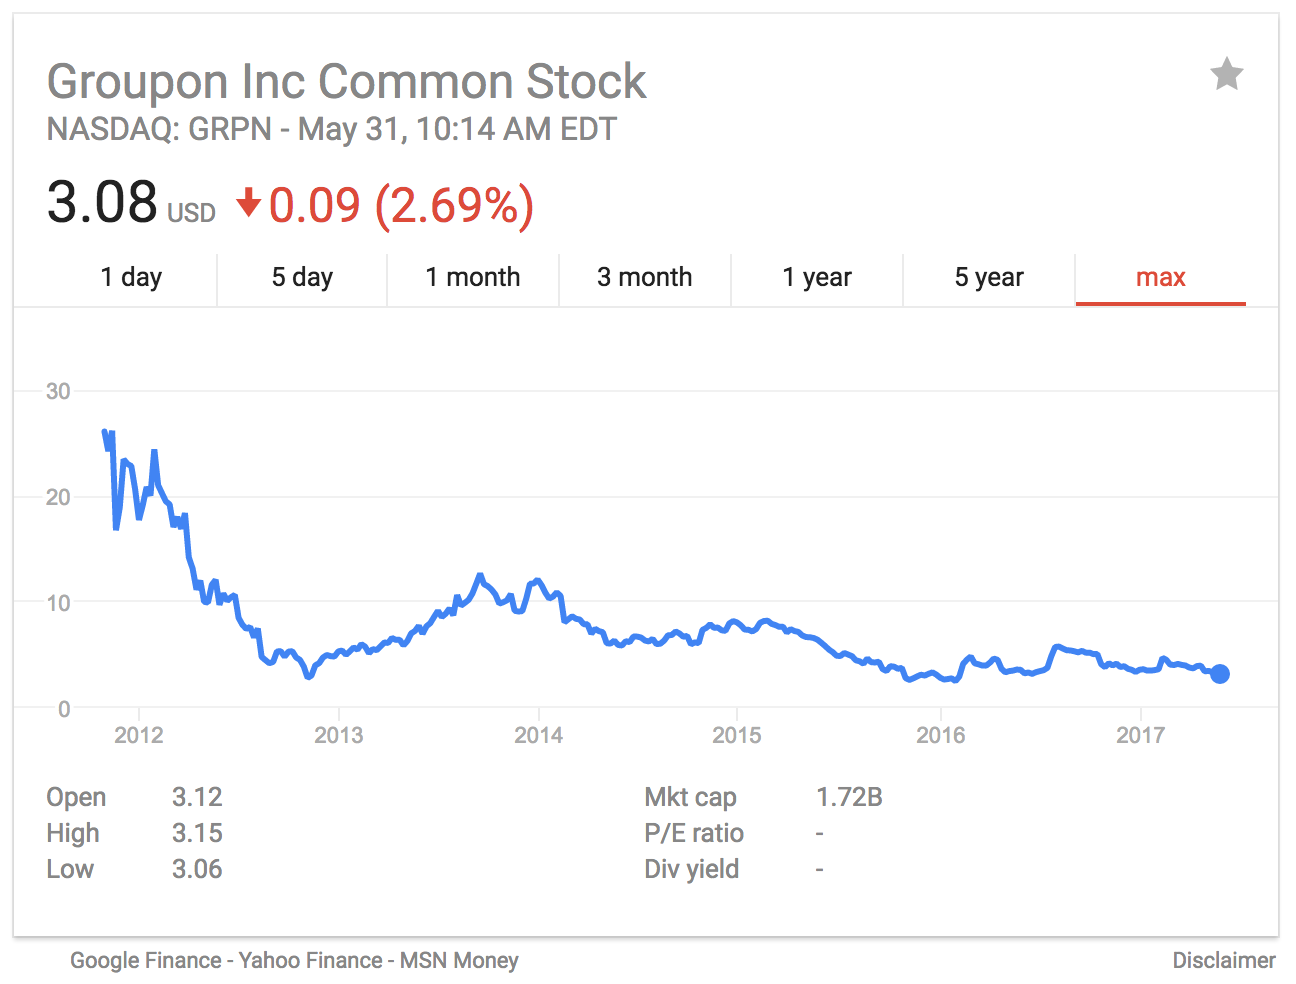Click the 1.72B market cap value

coord(849,797)
